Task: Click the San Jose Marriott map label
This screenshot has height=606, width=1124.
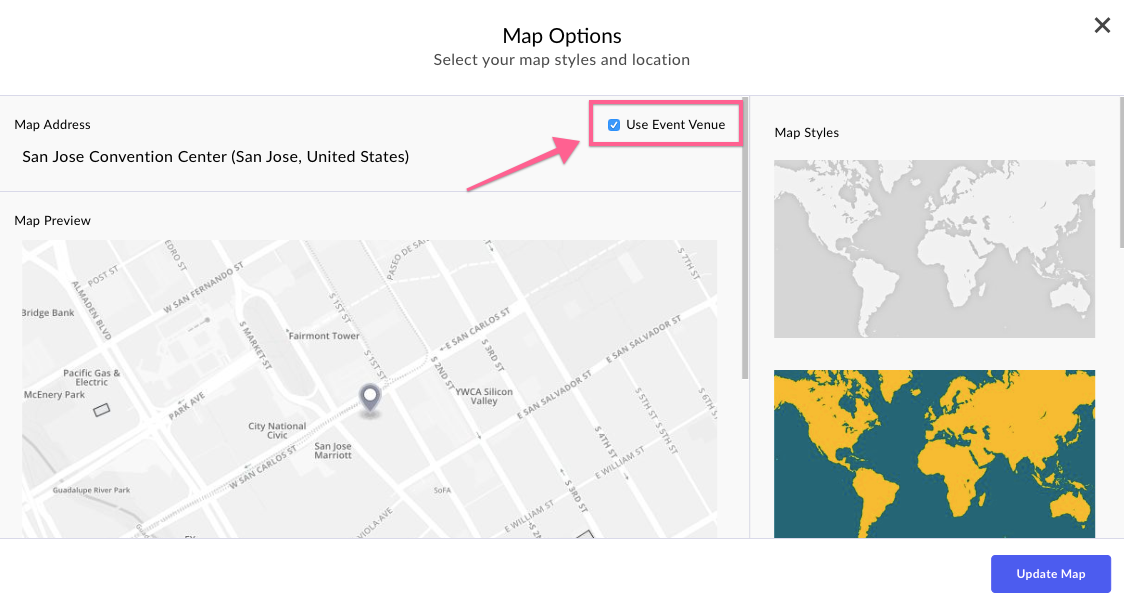Action: point(333,450)
